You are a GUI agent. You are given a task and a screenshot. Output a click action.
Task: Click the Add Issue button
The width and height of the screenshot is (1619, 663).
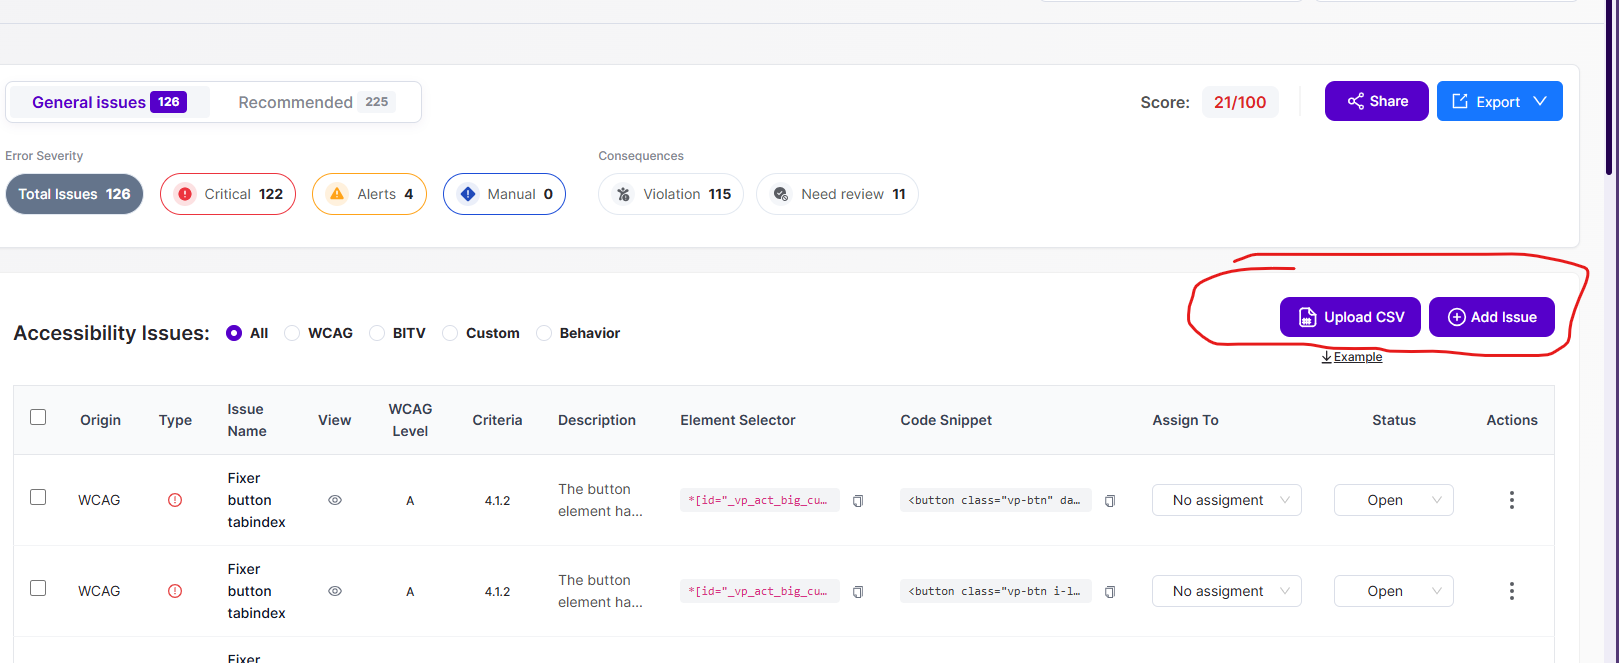click(1492, 317)
